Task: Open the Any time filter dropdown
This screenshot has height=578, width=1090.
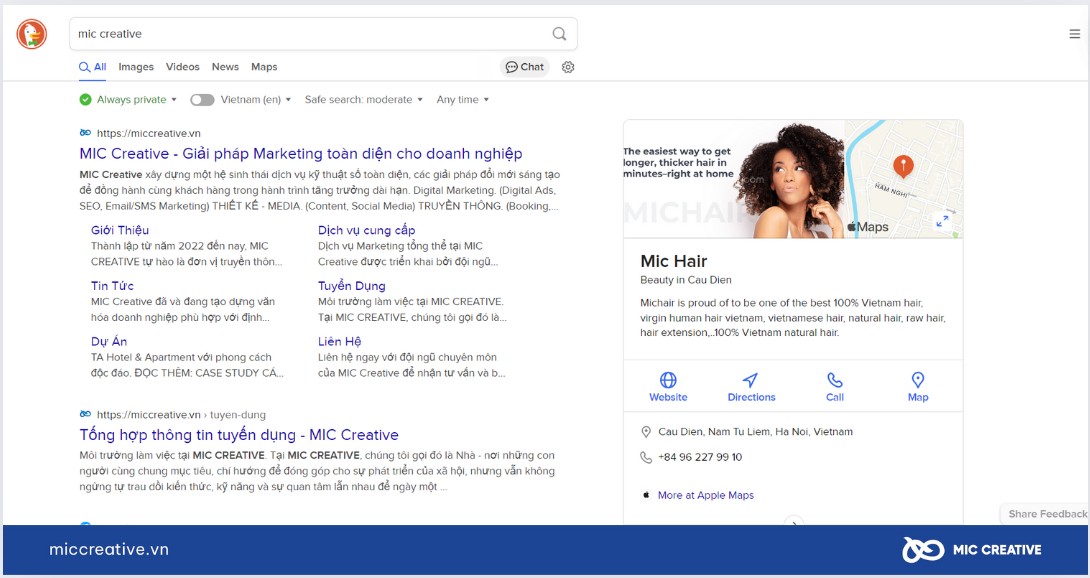Action: (x=463, y=100)
